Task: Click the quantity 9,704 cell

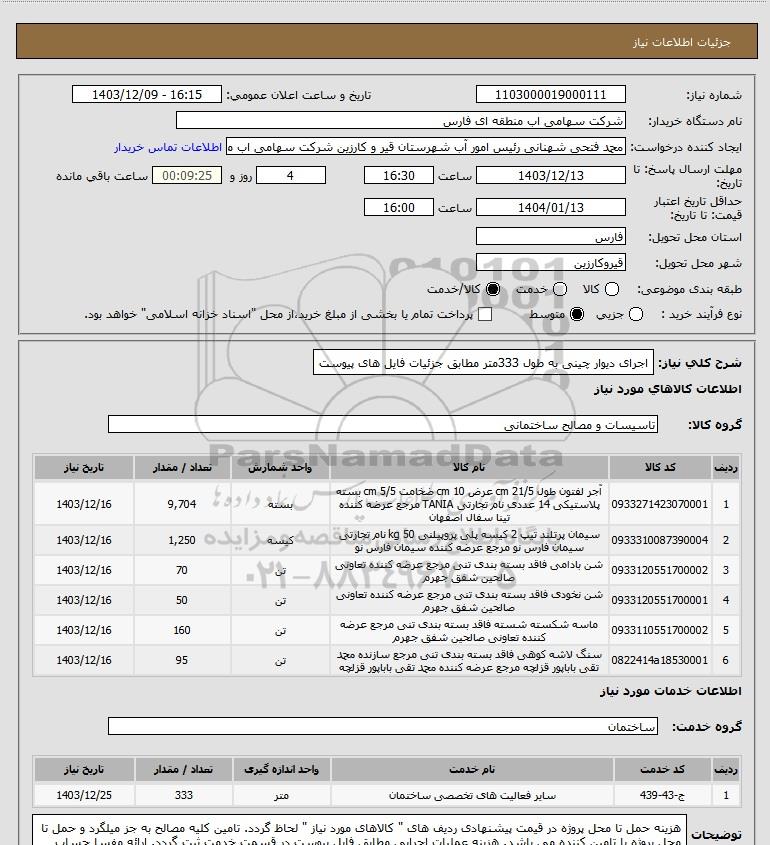Action: coord(182,504)
